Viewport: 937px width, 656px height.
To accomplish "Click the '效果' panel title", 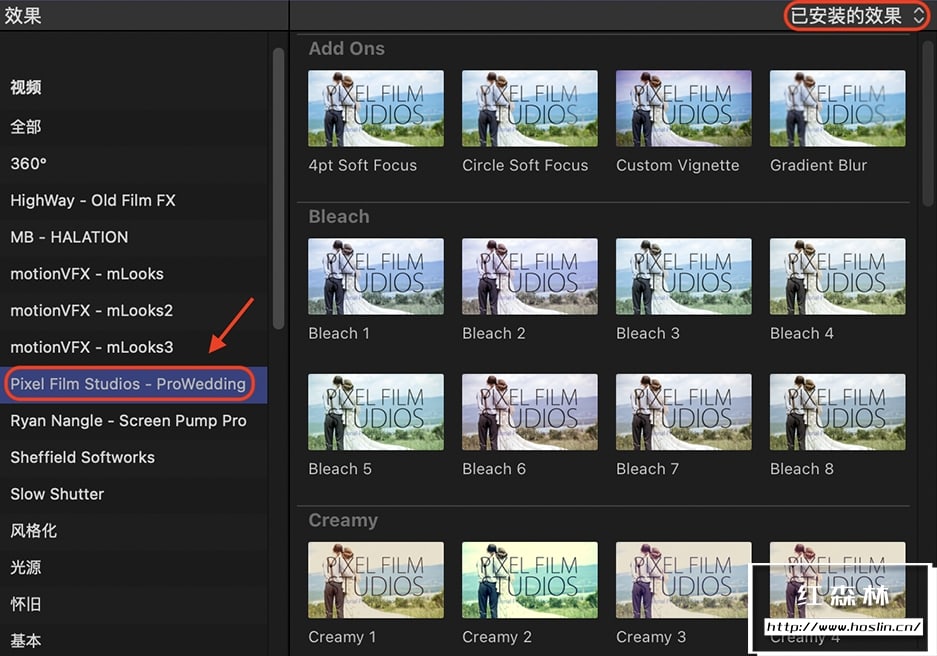I will tap(23, 15).
